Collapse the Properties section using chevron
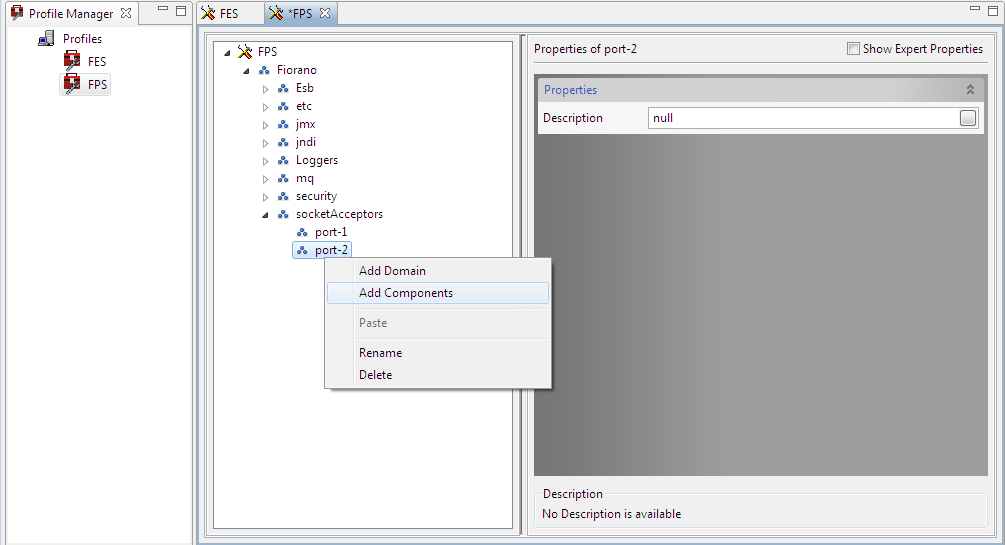Image resolution: width=1005 pixels, height=545 pixels. click(969, 90)
